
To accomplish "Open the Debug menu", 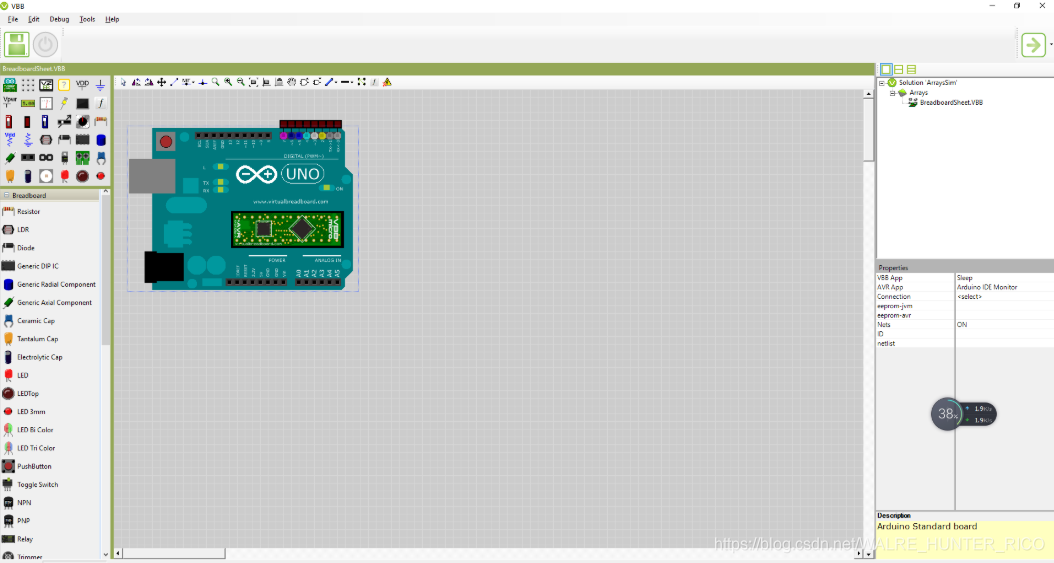I will (x=59, y=19).
